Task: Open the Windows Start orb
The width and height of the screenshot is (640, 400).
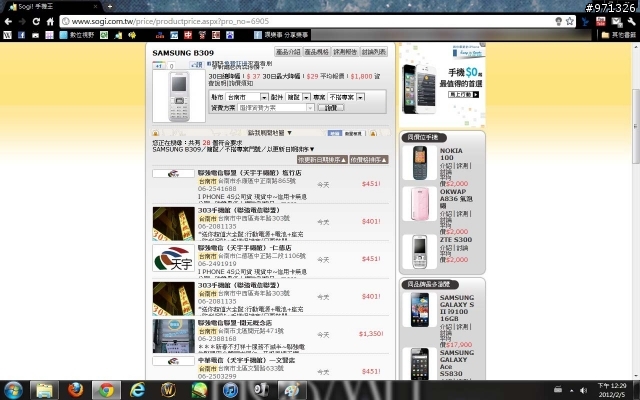Action: click(13, 390)
